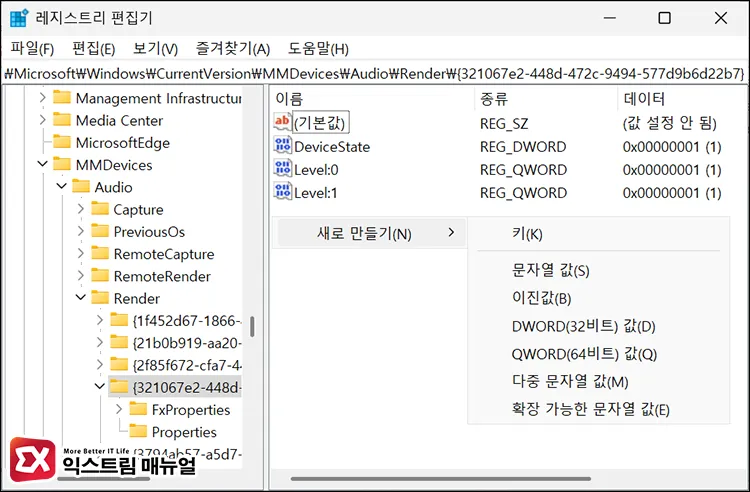
Task: Expand the Media Center node
Action: coord(43,120)
